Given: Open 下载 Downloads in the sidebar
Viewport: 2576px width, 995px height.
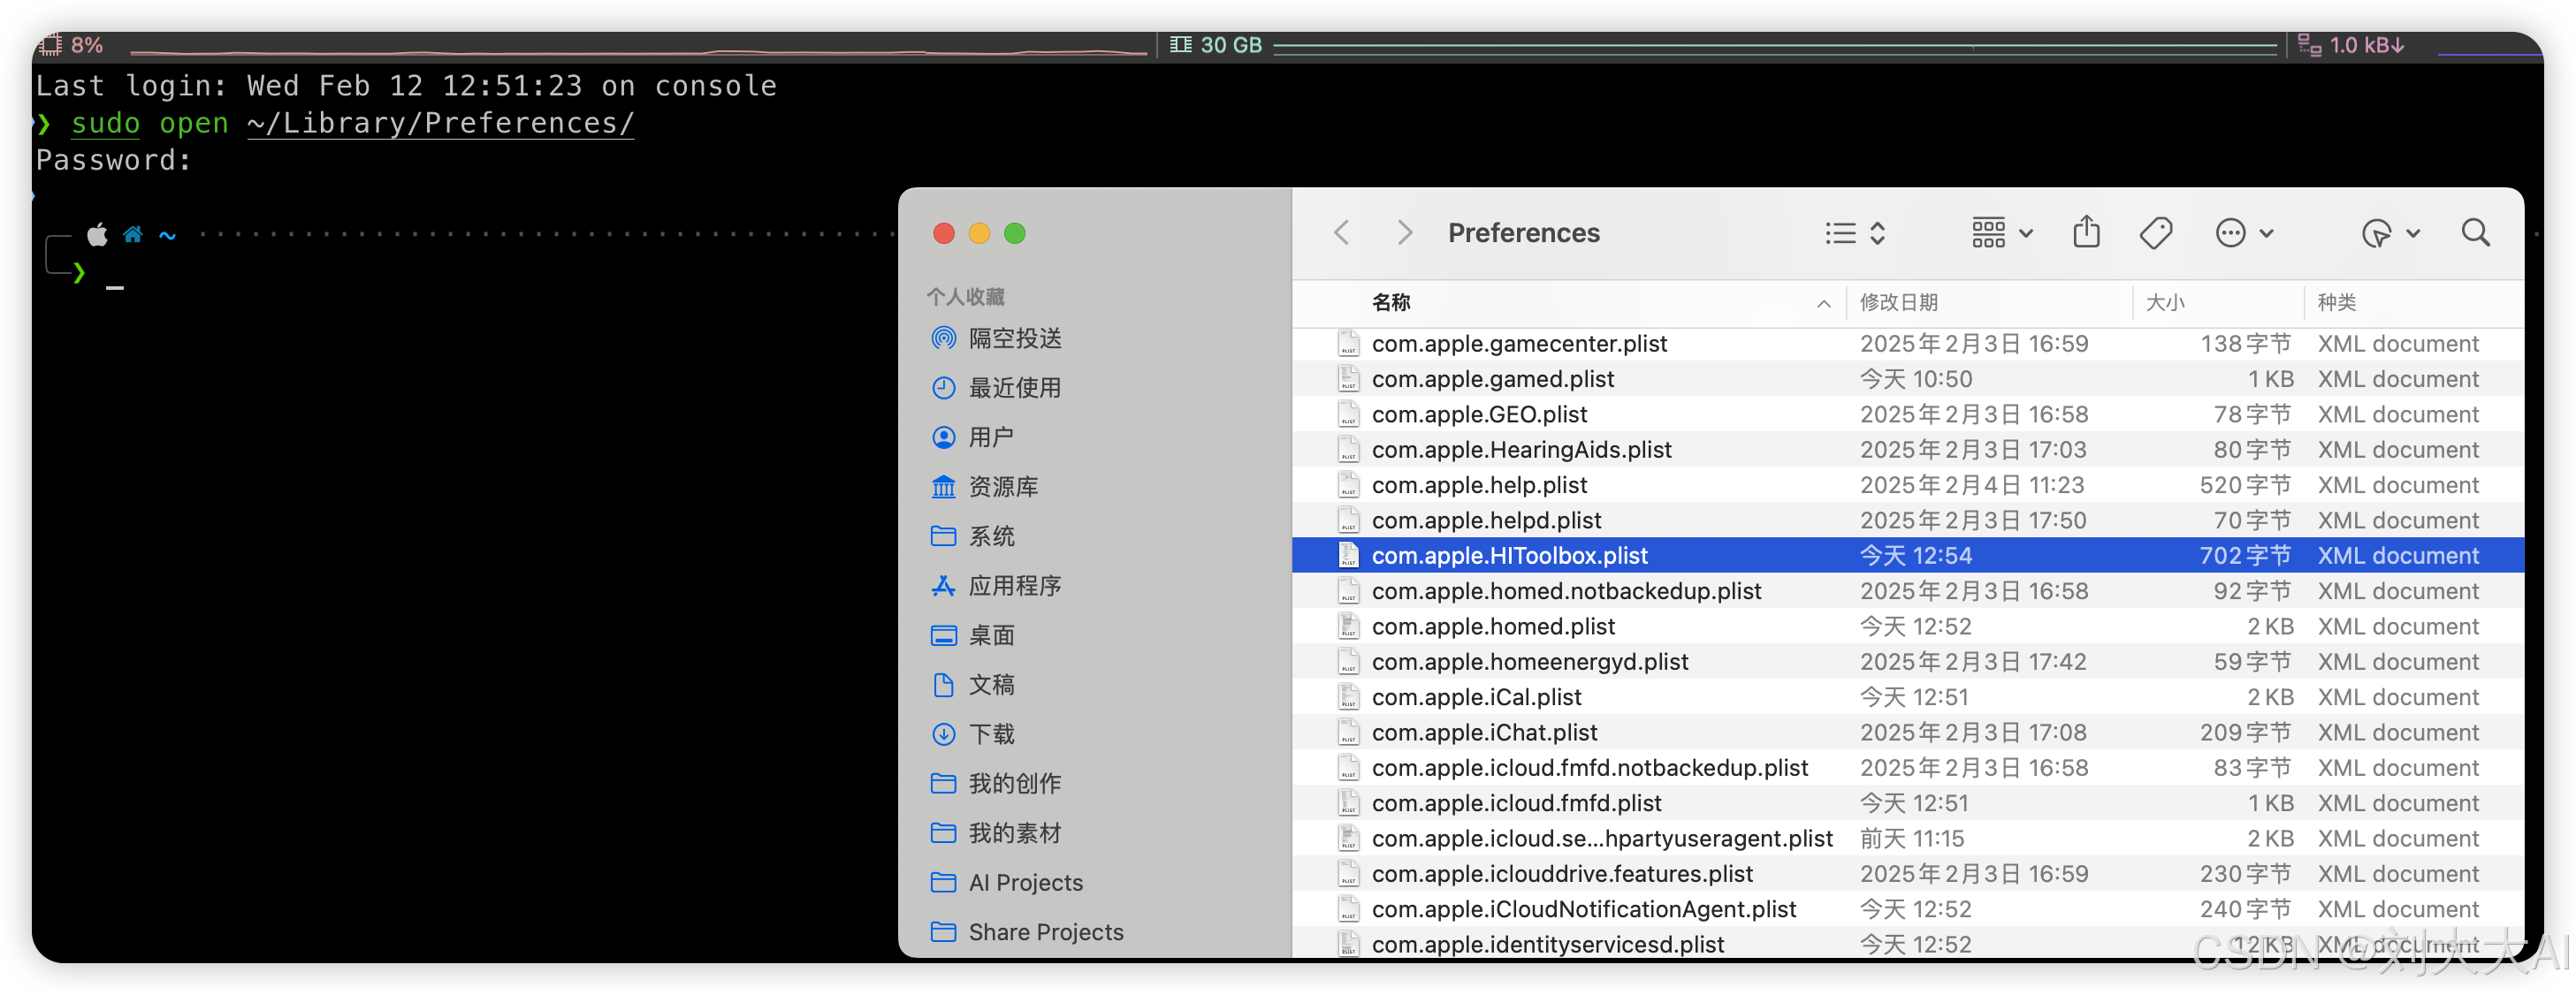Looking at the screenshot, I should (991, 734).
